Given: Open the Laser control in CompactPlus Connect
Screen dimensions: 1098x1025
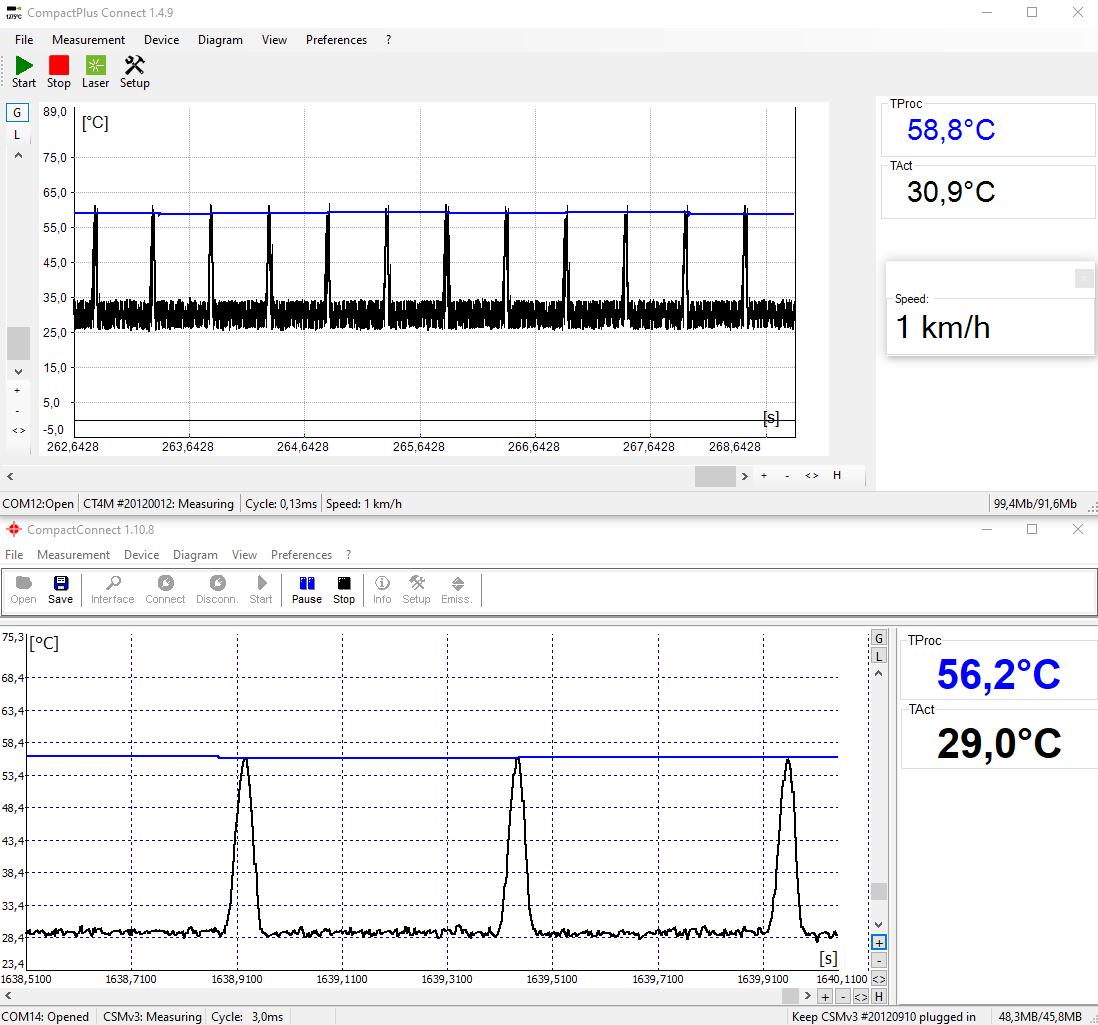Looking at the screenshot, I should click(x=95, y=70).
